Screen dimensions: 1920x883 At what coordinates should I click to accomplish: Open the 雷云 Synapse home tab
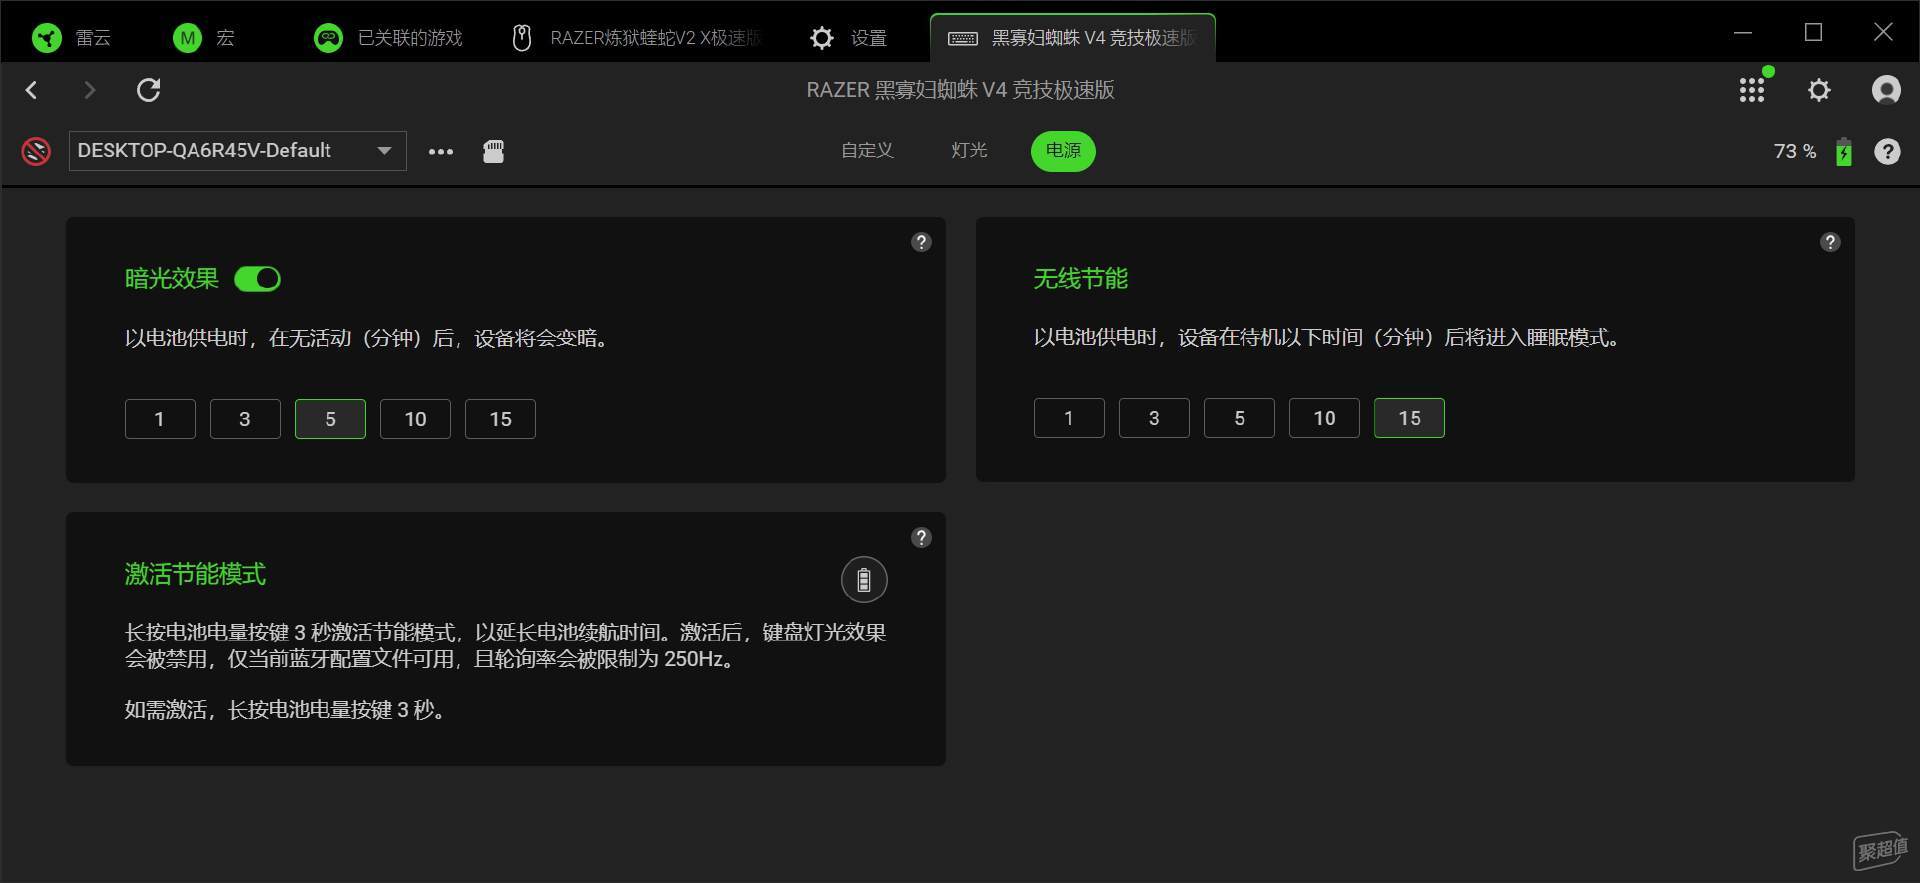(71, 38)
